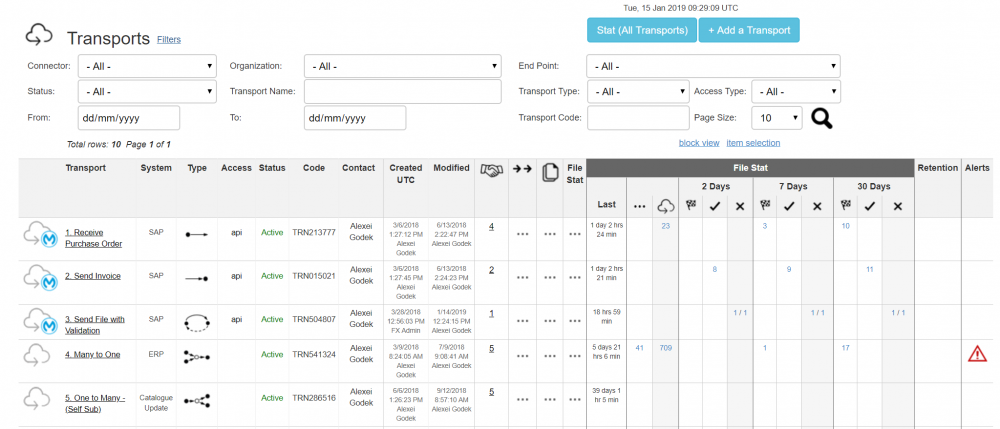The image size is (1000, 429).
Task: Switch to block view
Action: pyautogui.click(x=698, y=143)
